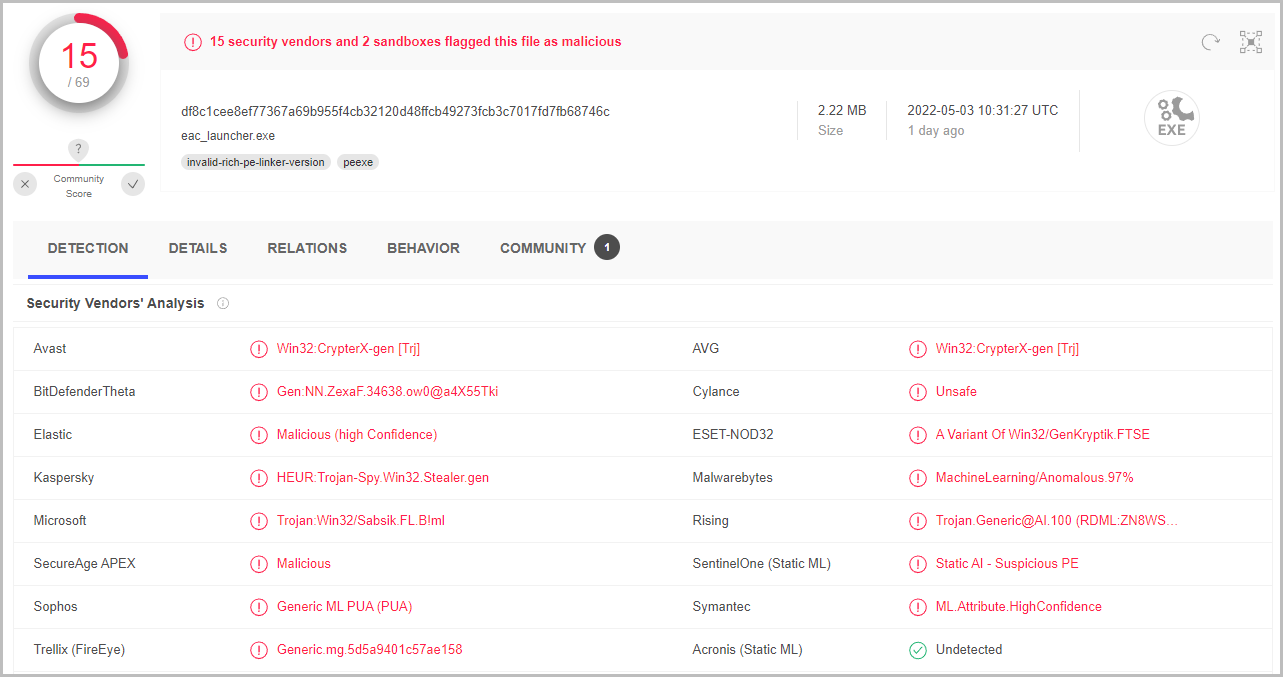Click the detection score 15/69 gauge
1283x677 pixels.
(x=79, y=64)
